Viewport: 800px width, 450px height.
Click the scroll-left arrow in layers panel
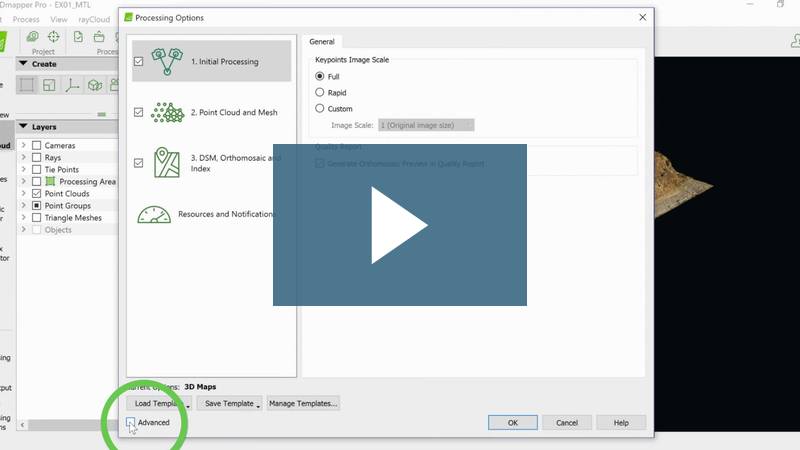[x=22, y=424]
